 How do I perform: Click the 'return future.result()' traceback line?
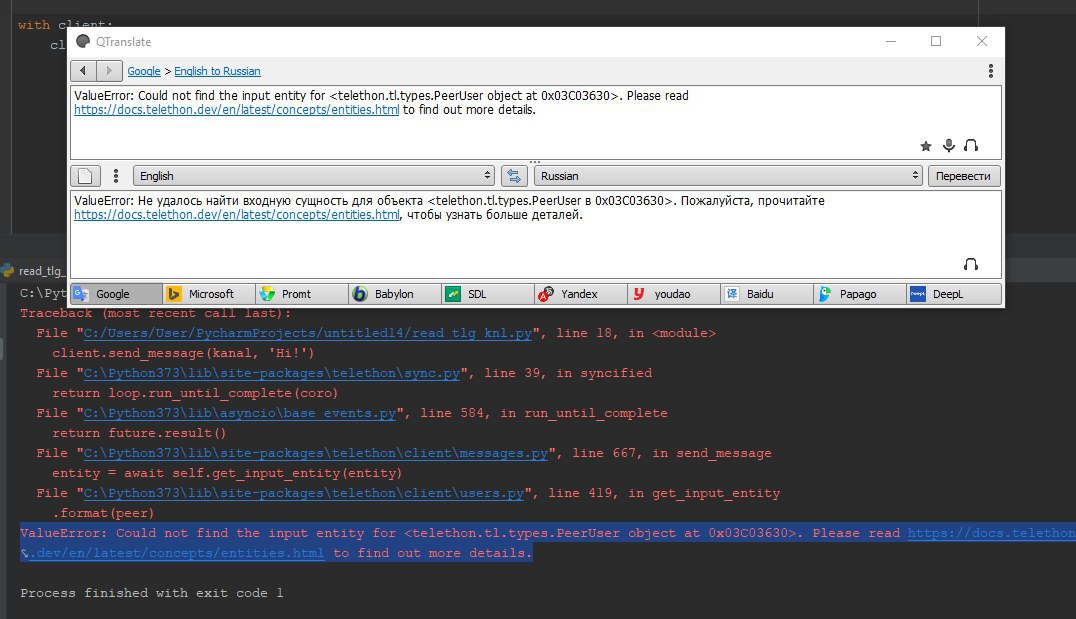(x=139, y=433)
